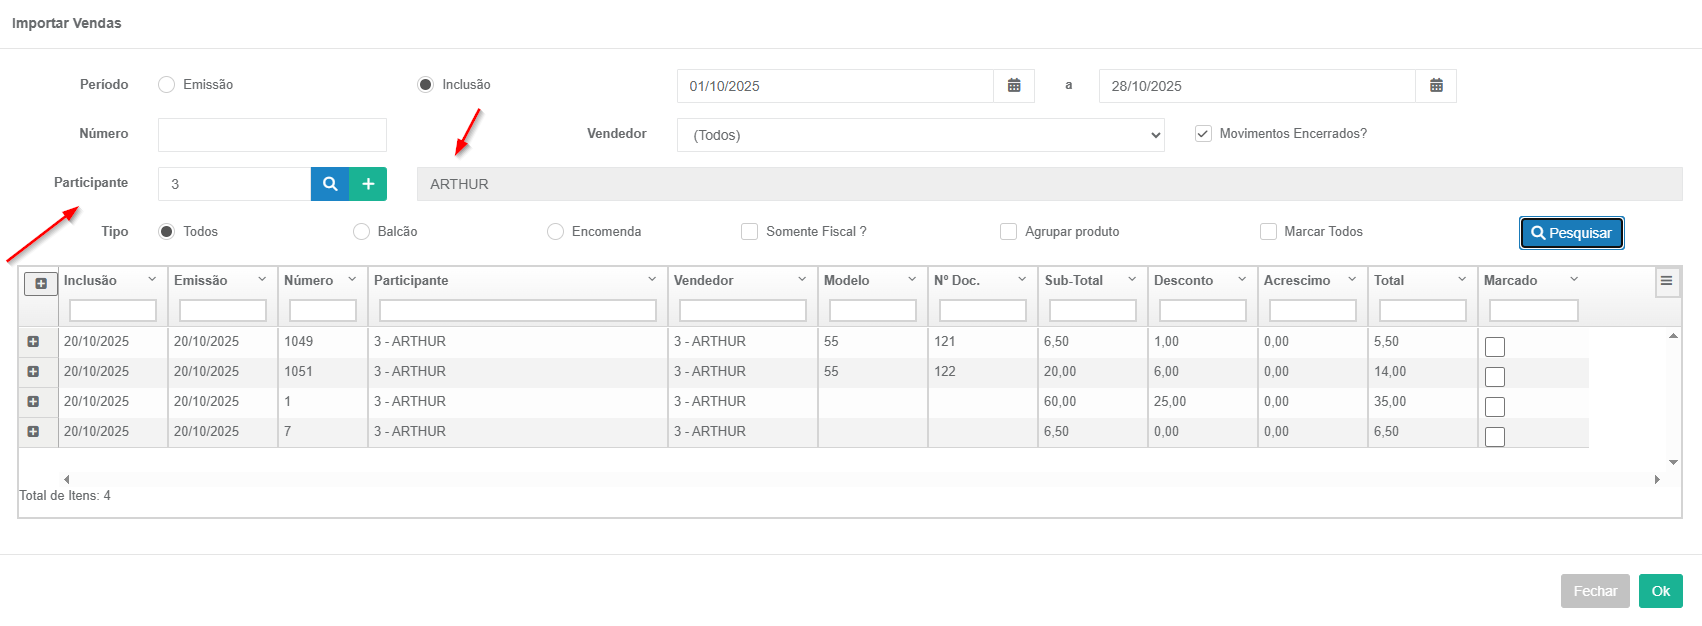The image size is (1702, 626).
Task: Expand all rows with header plus icon
Action: pos(41,284)
